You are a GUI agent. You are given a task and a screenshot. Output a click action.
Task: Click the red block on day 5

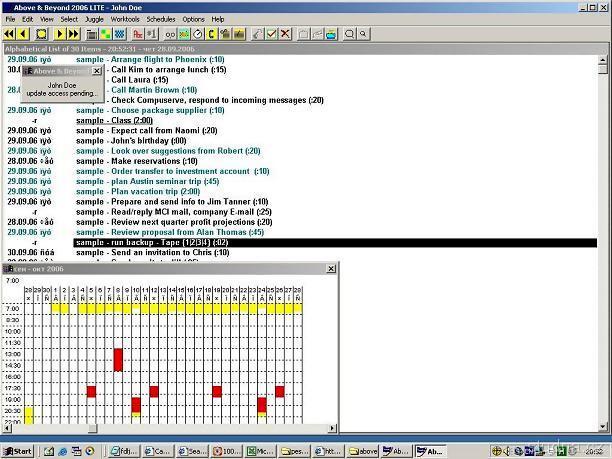point(91,391)
